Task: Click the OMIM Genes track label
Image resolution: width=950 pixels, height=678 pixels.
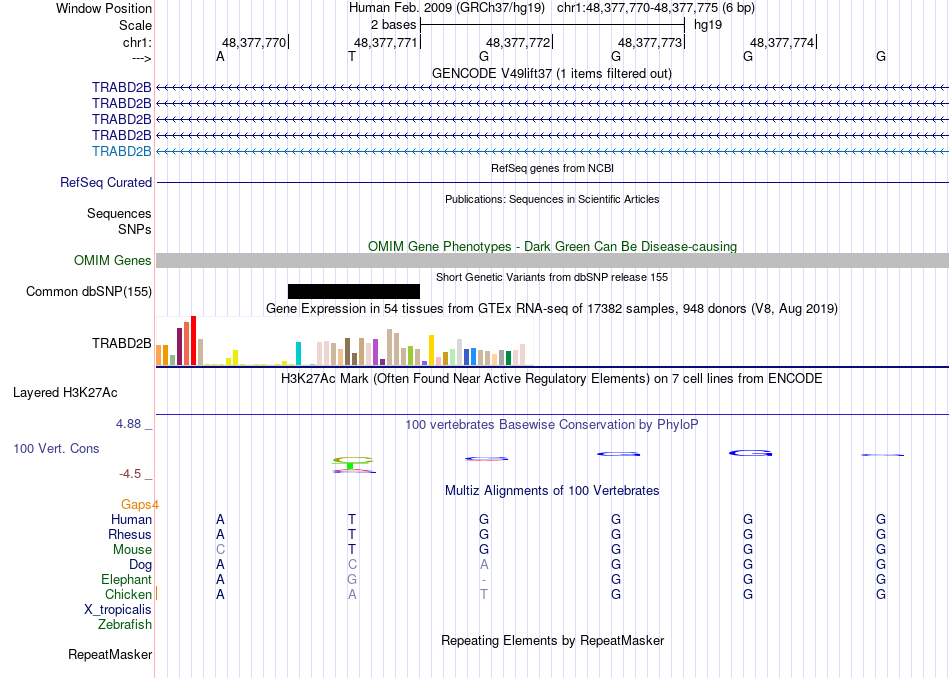Action: (113, 261)
